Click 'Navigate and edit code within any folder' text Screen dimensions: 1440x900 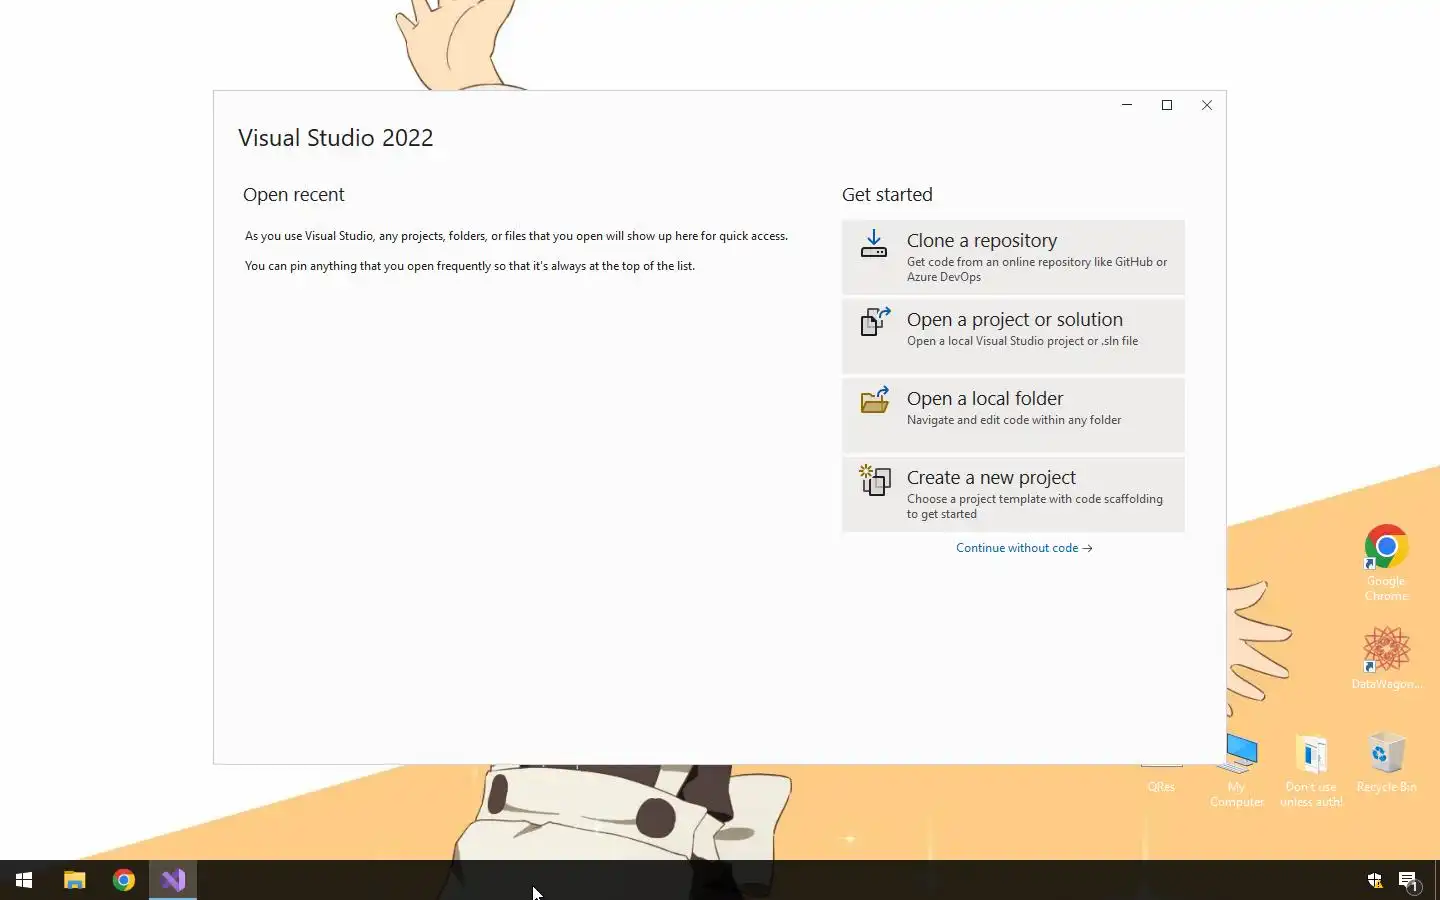(1013, 420)
